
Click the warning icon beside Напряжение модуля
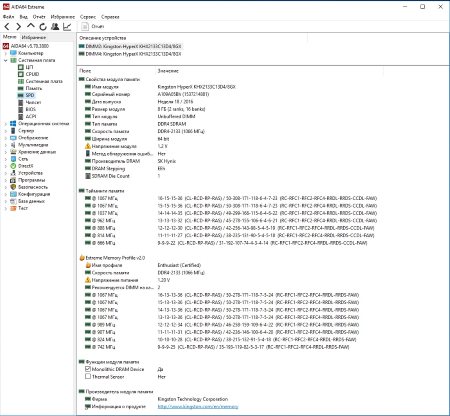(x=88, y=146)
